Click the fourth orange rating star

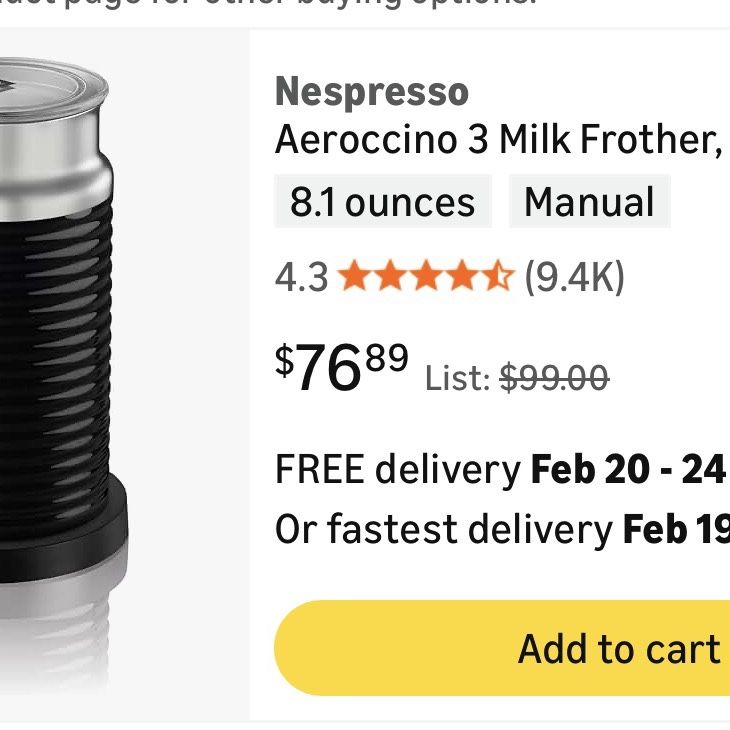461,275
